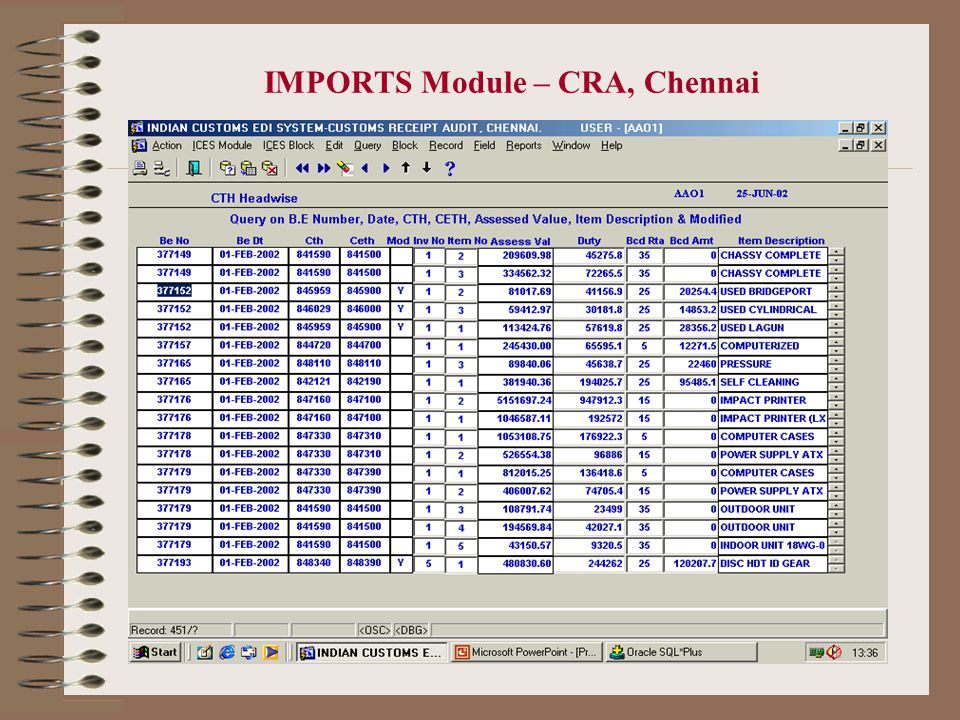Click the Mod field Y in the USED CYLINDRICAL row

click(400, 309)
